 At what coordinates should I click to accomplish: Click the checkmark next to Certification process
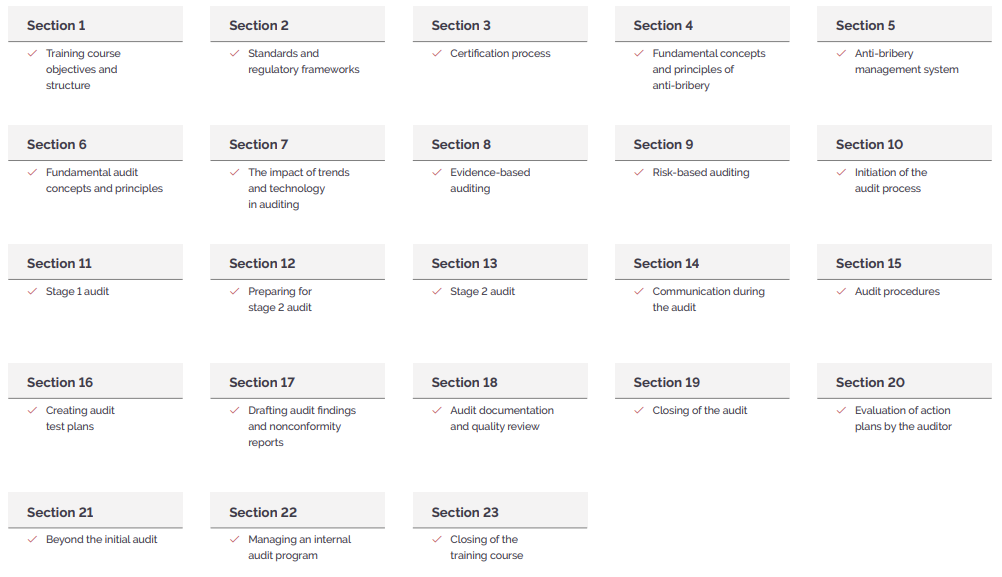coord(436,54)
